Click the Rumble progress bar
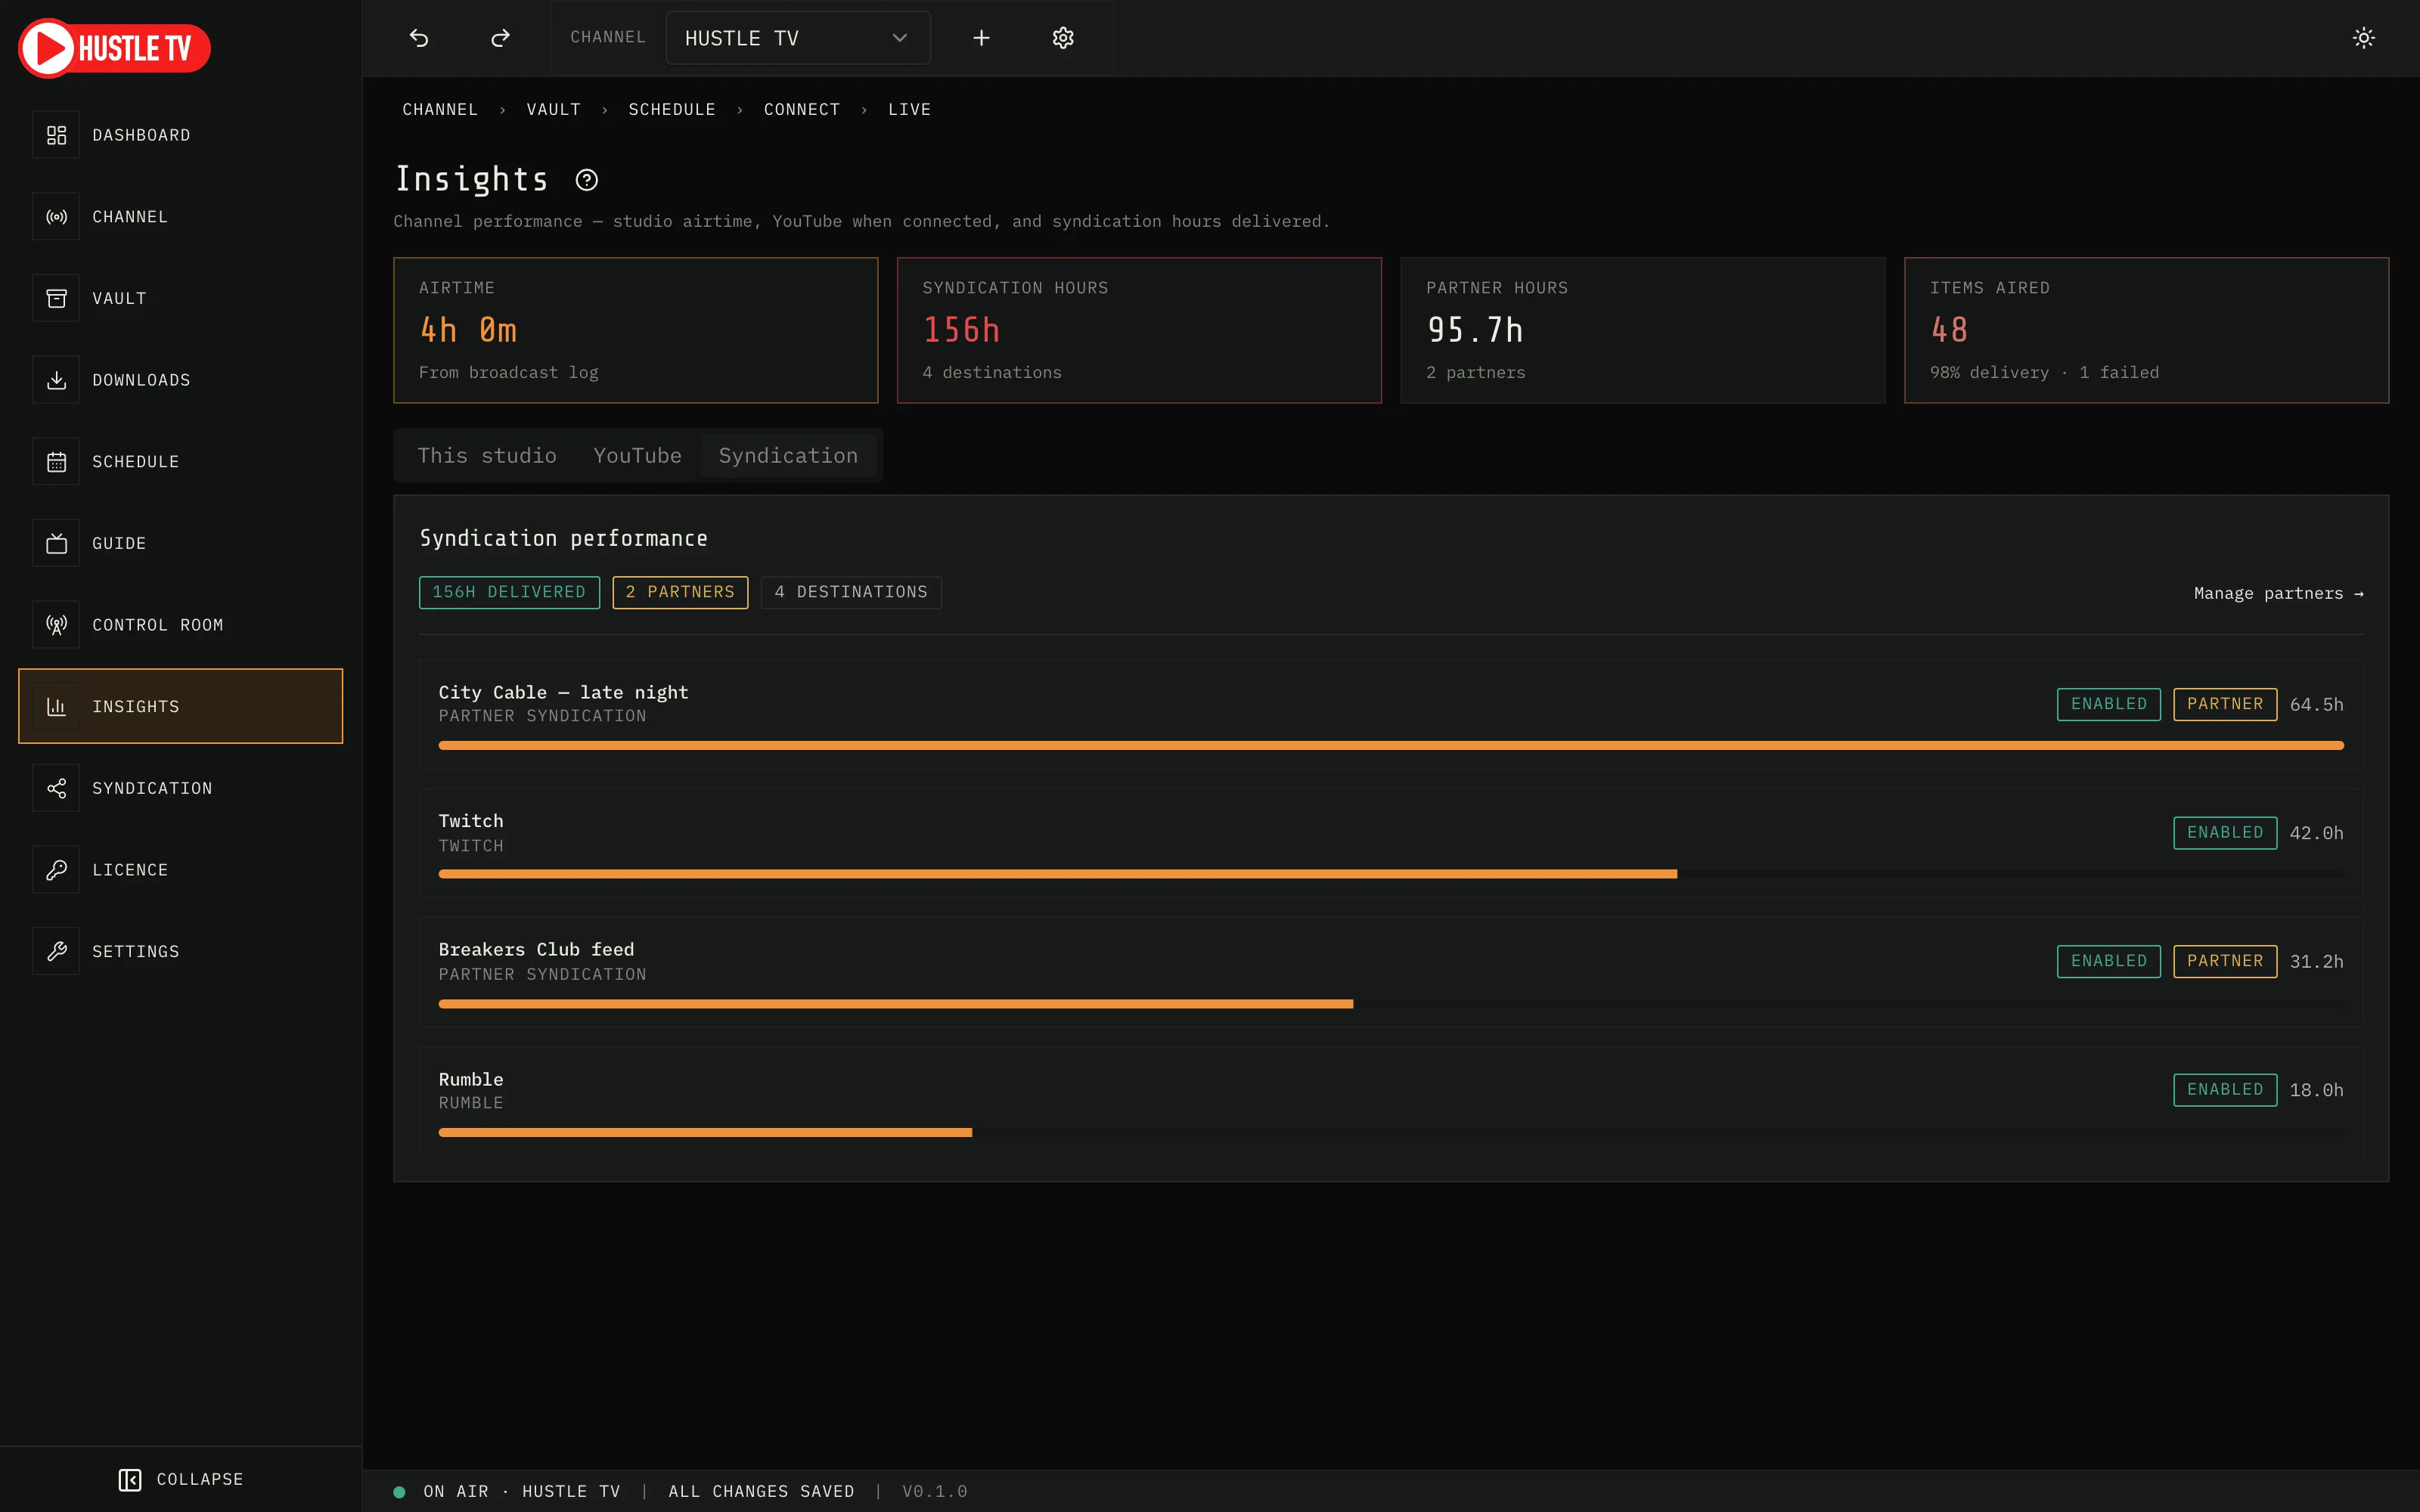This screenshot has width=2420, height=1512. coord(1391,1132)
